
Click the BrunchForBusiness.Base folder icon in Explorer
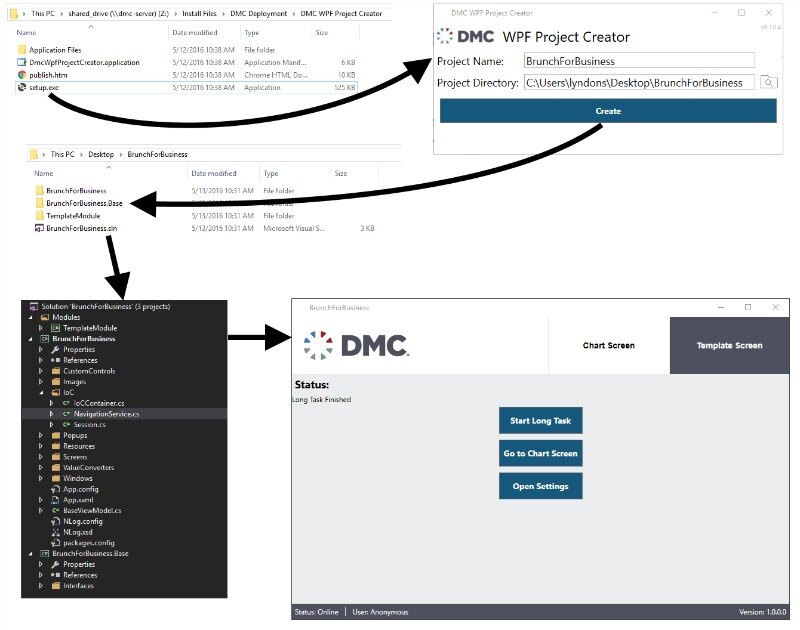pyautogui.click(x=40, y=203)
